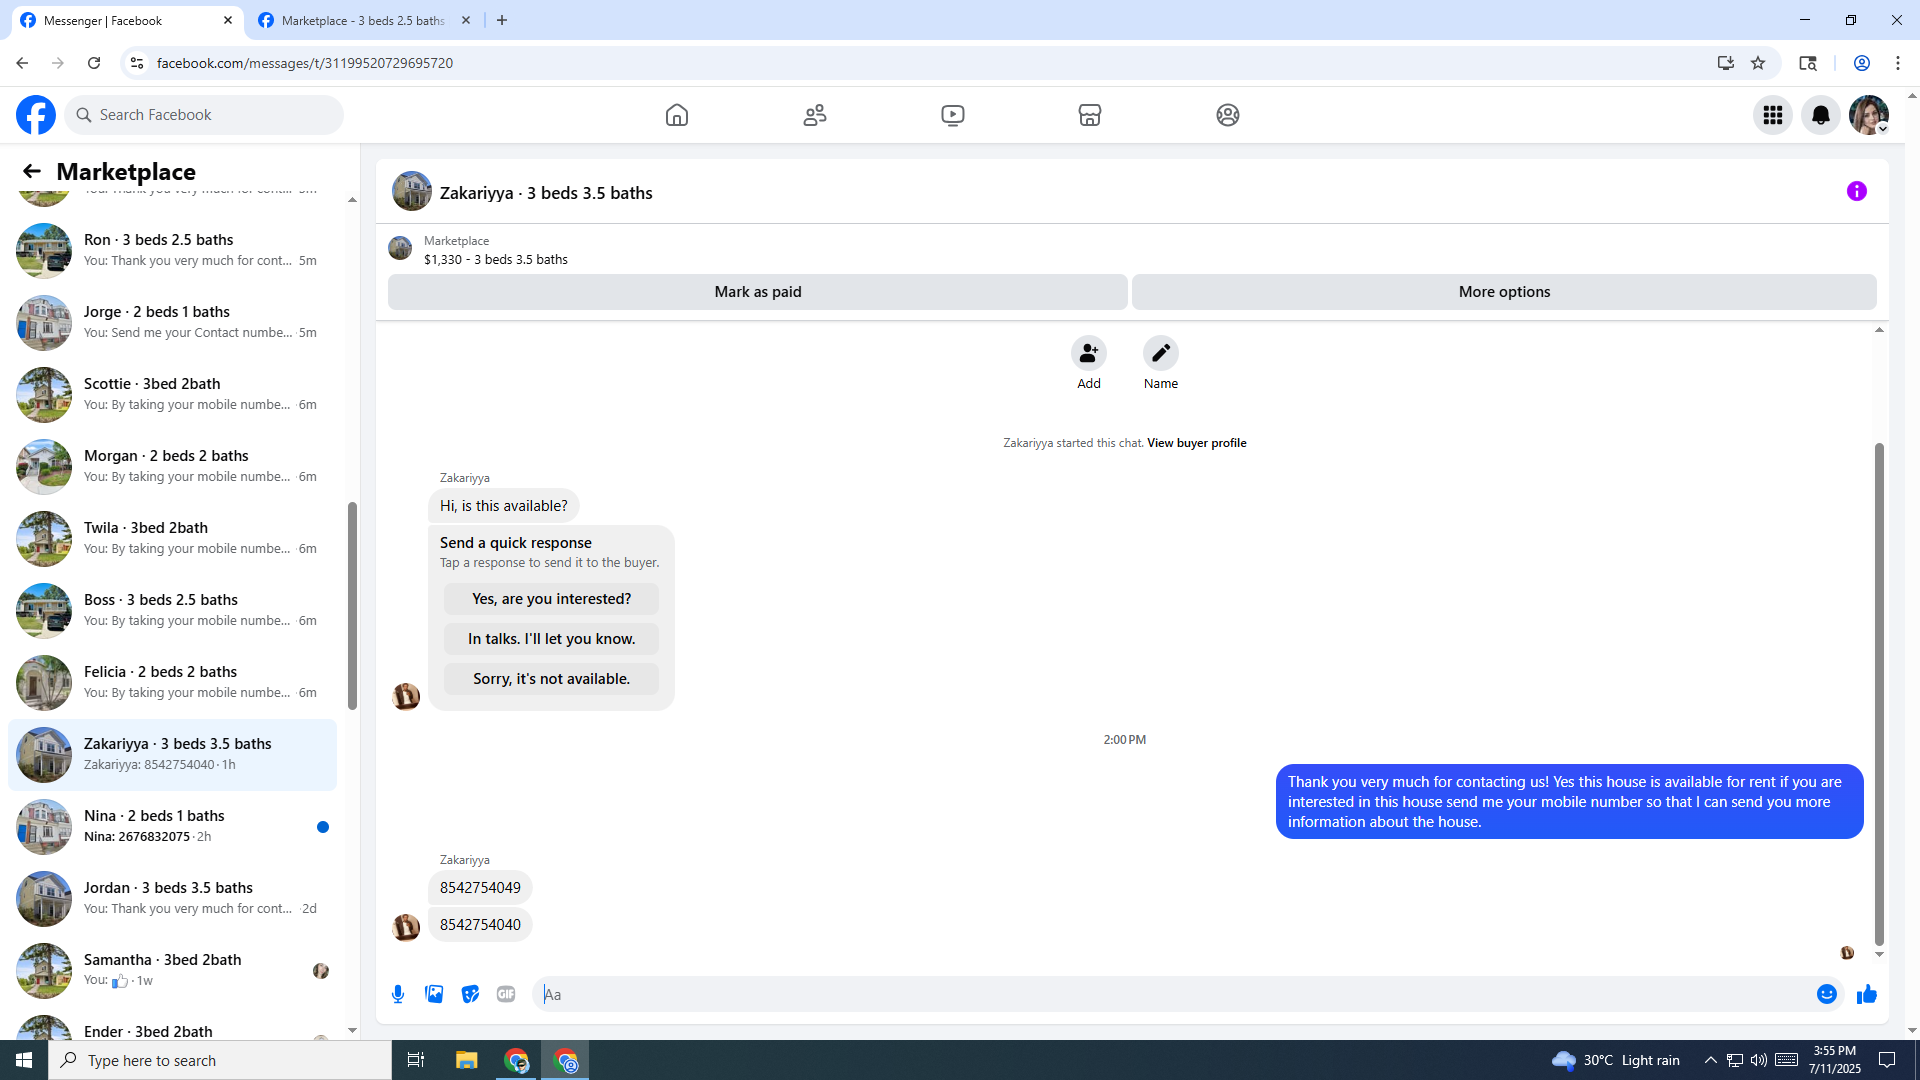
Task: Attach a photo with the image icon
Action: coord(434,994)
